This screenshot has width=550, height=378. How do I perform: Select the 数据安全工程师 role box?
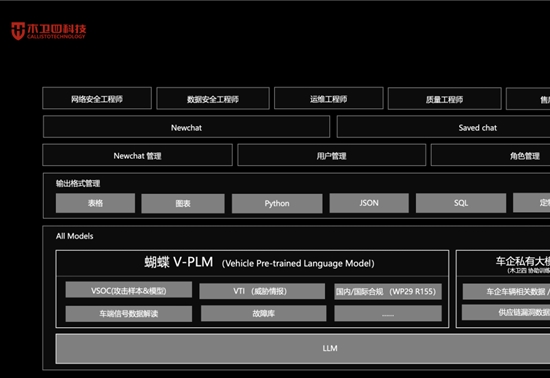coord(213,99)
